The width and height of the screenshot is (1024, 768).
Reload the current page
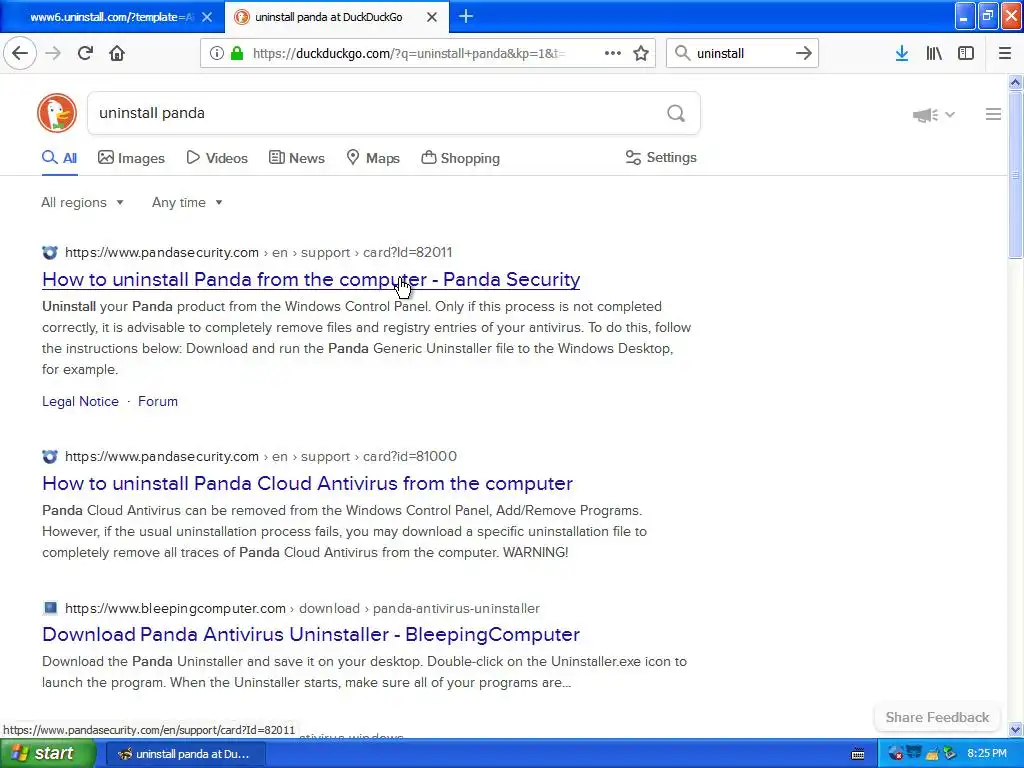tap(85, 53)
